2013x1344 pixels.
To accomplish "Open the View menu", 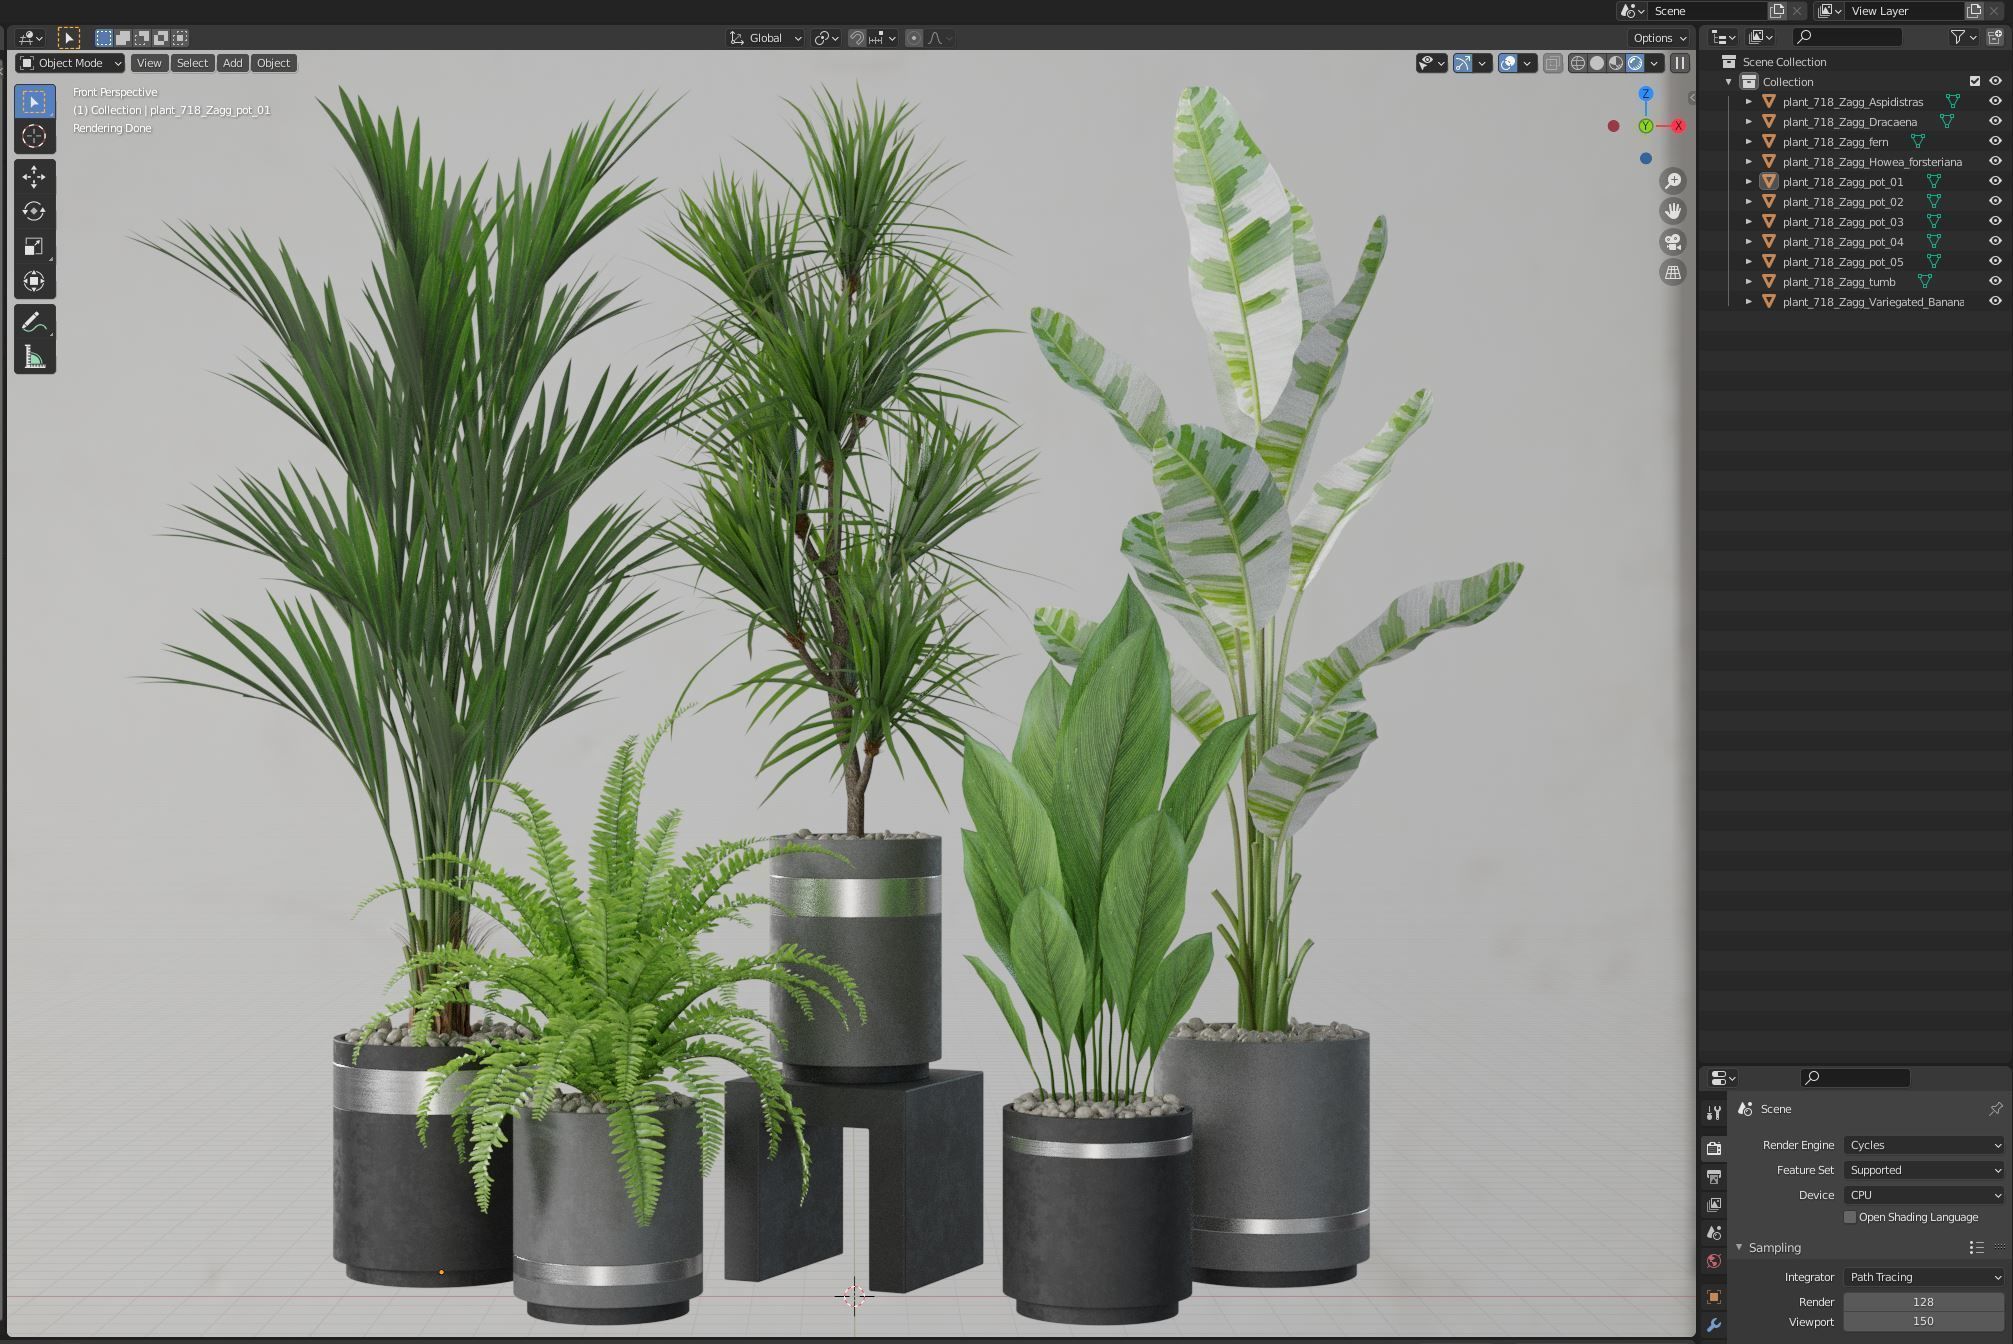I will pos(149,63).
